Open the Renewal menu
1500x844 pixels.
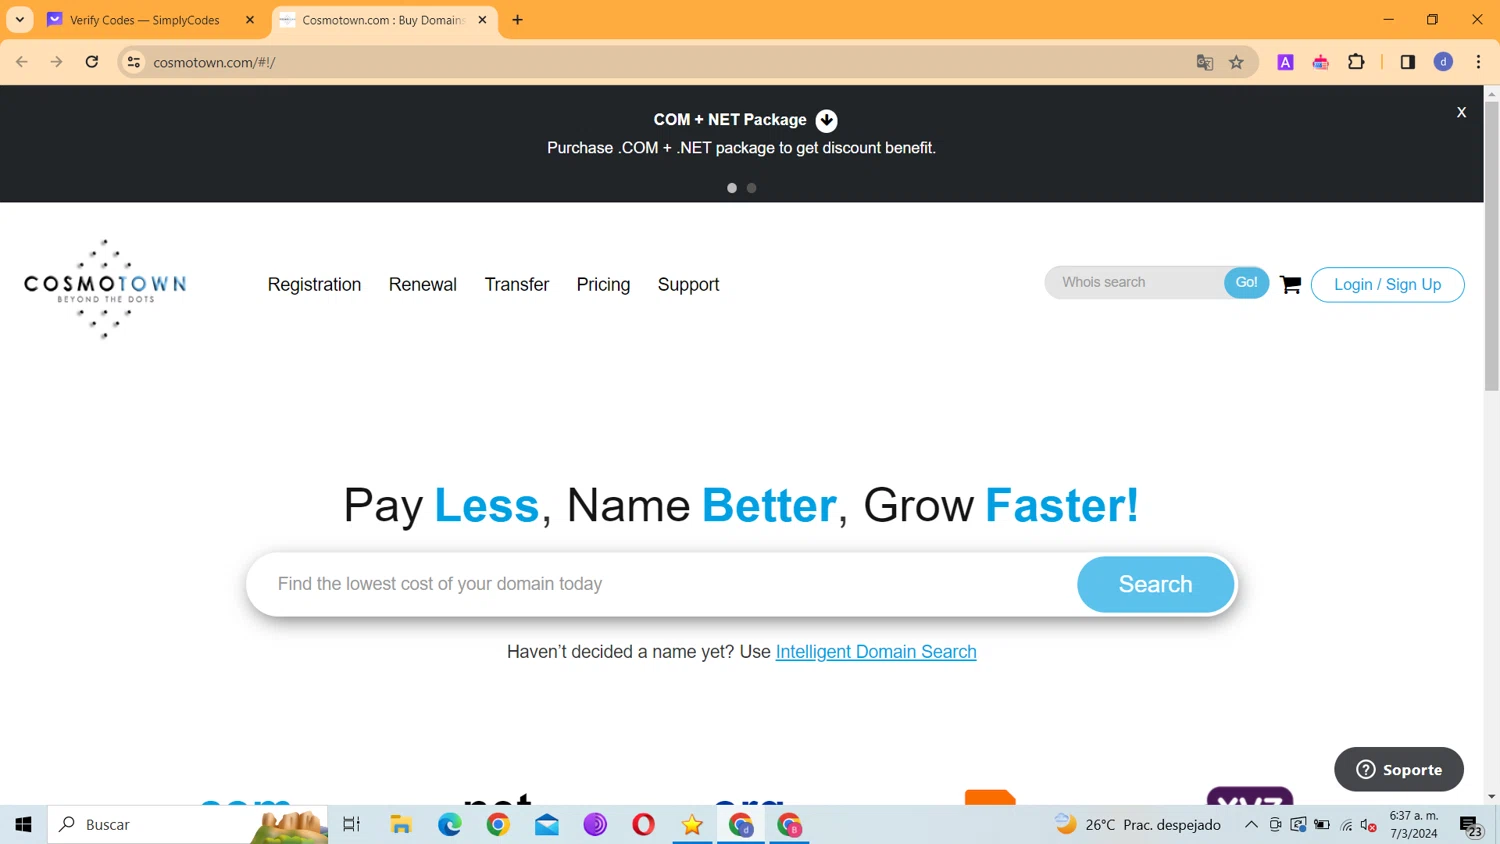click(x=423, y=285)
